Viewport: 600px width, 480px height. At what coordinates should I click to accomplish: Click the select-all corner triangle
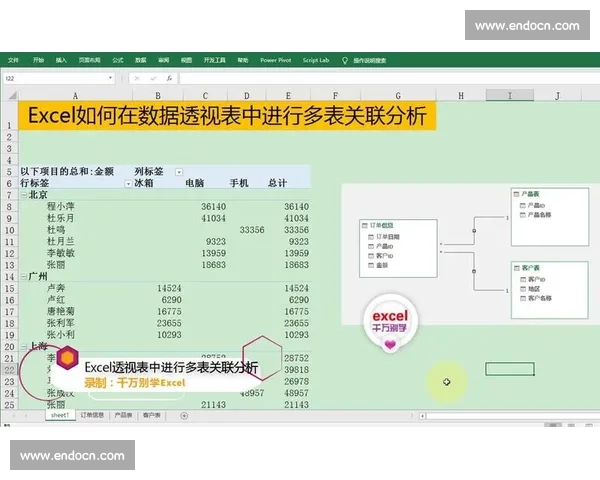tap(12, 95)
